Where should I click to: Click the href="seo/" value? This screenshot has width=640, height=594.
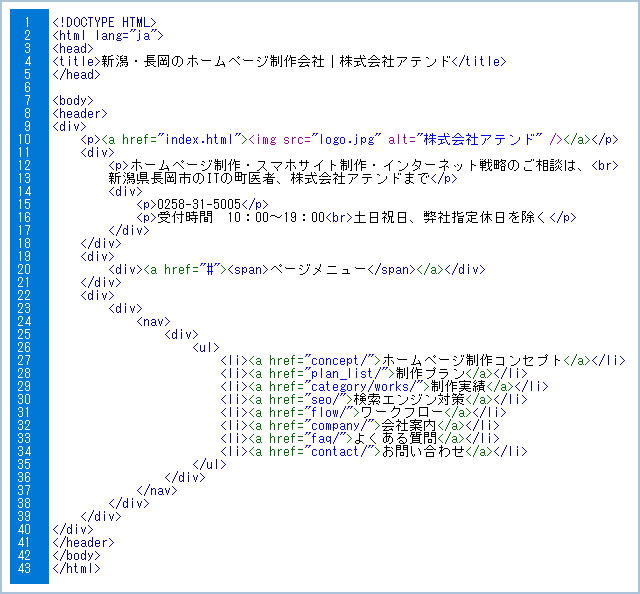(328, 399)
